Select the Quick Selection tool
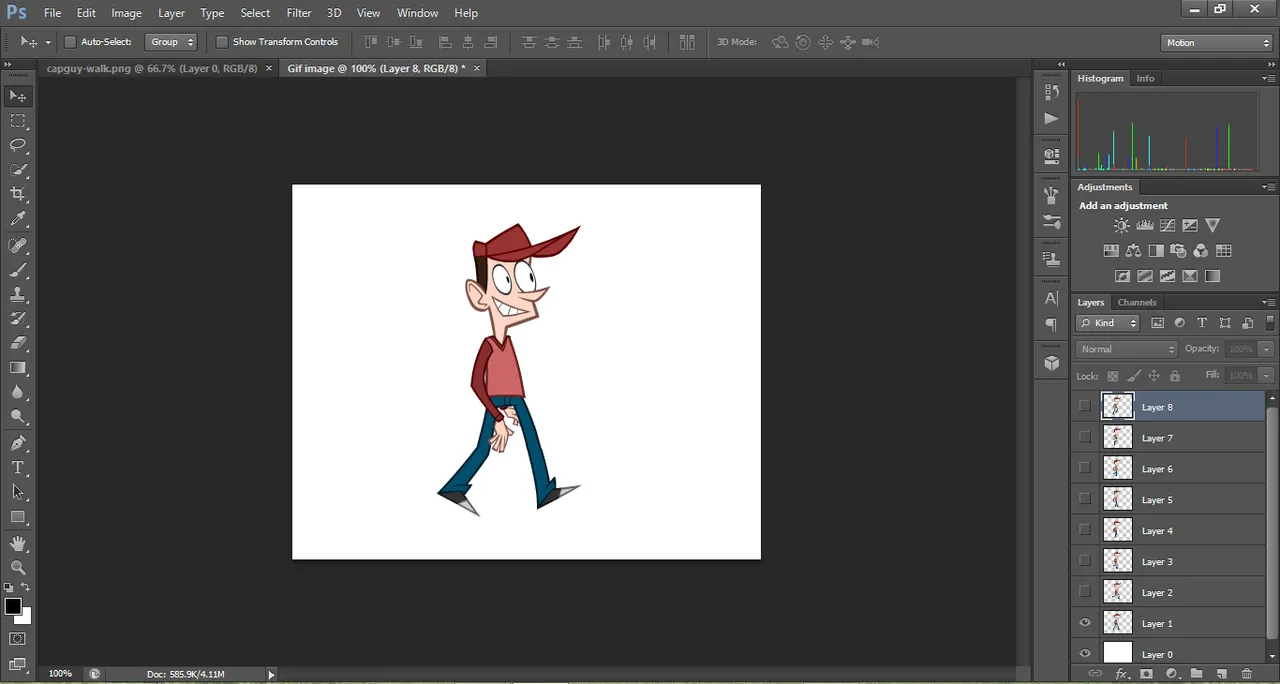This screenshot has width=1280, height=684. [18, 170]
